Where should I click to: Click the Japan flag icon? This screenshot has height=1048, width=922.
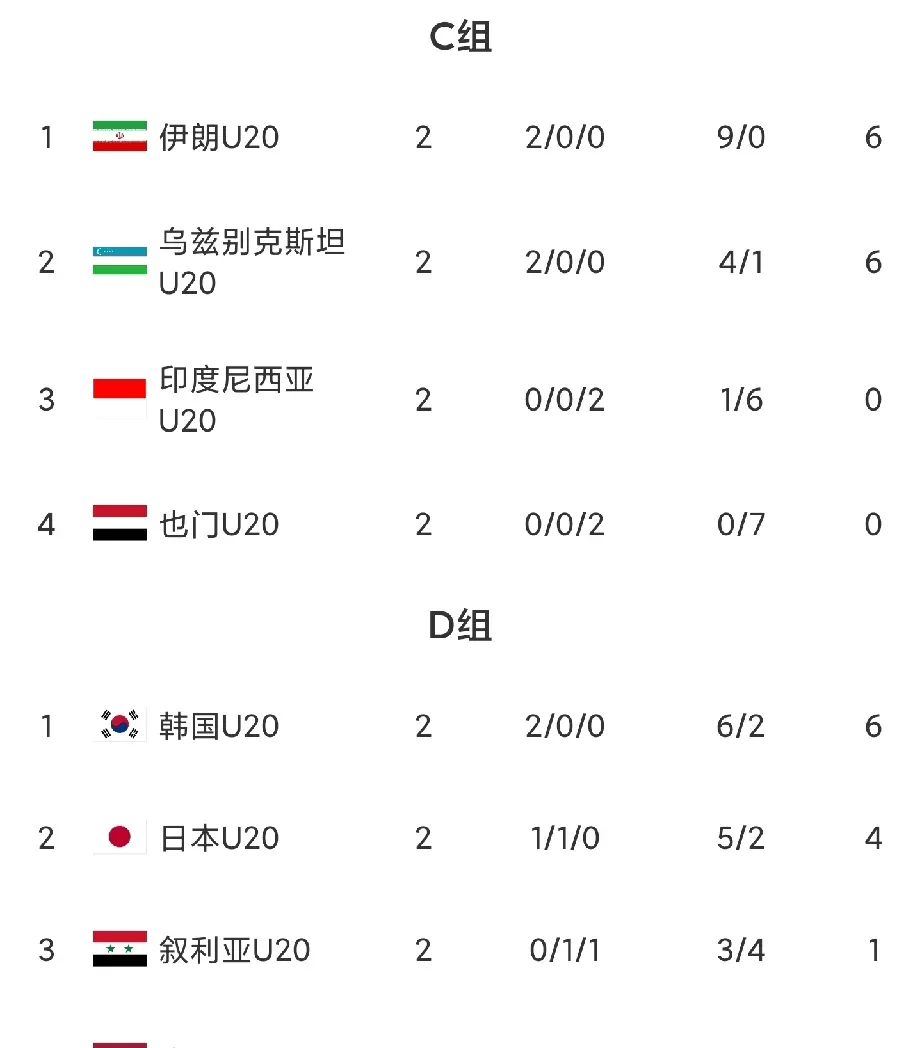point(120,837)
